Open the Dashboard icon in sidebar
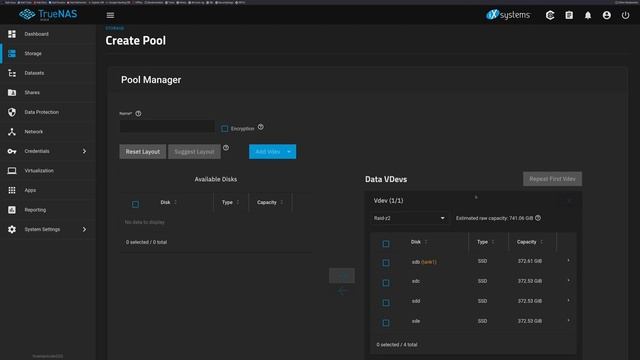 (x=12, y=34)
